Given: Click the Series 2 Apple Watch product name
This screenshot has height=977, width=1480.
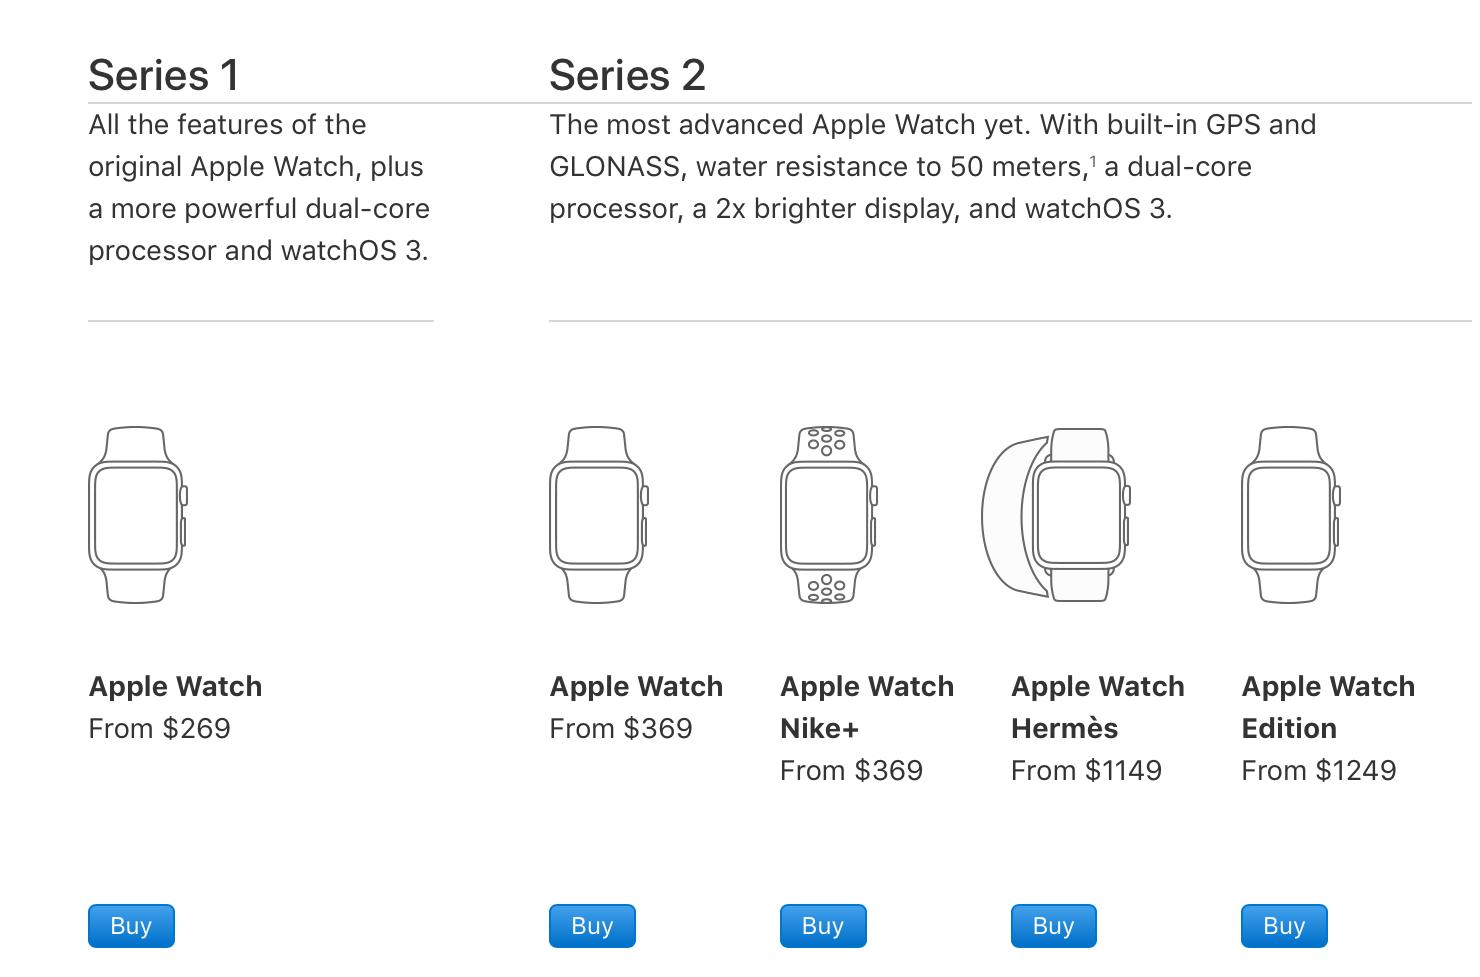Looking at the screenshot, I should [x=636, y=686].
